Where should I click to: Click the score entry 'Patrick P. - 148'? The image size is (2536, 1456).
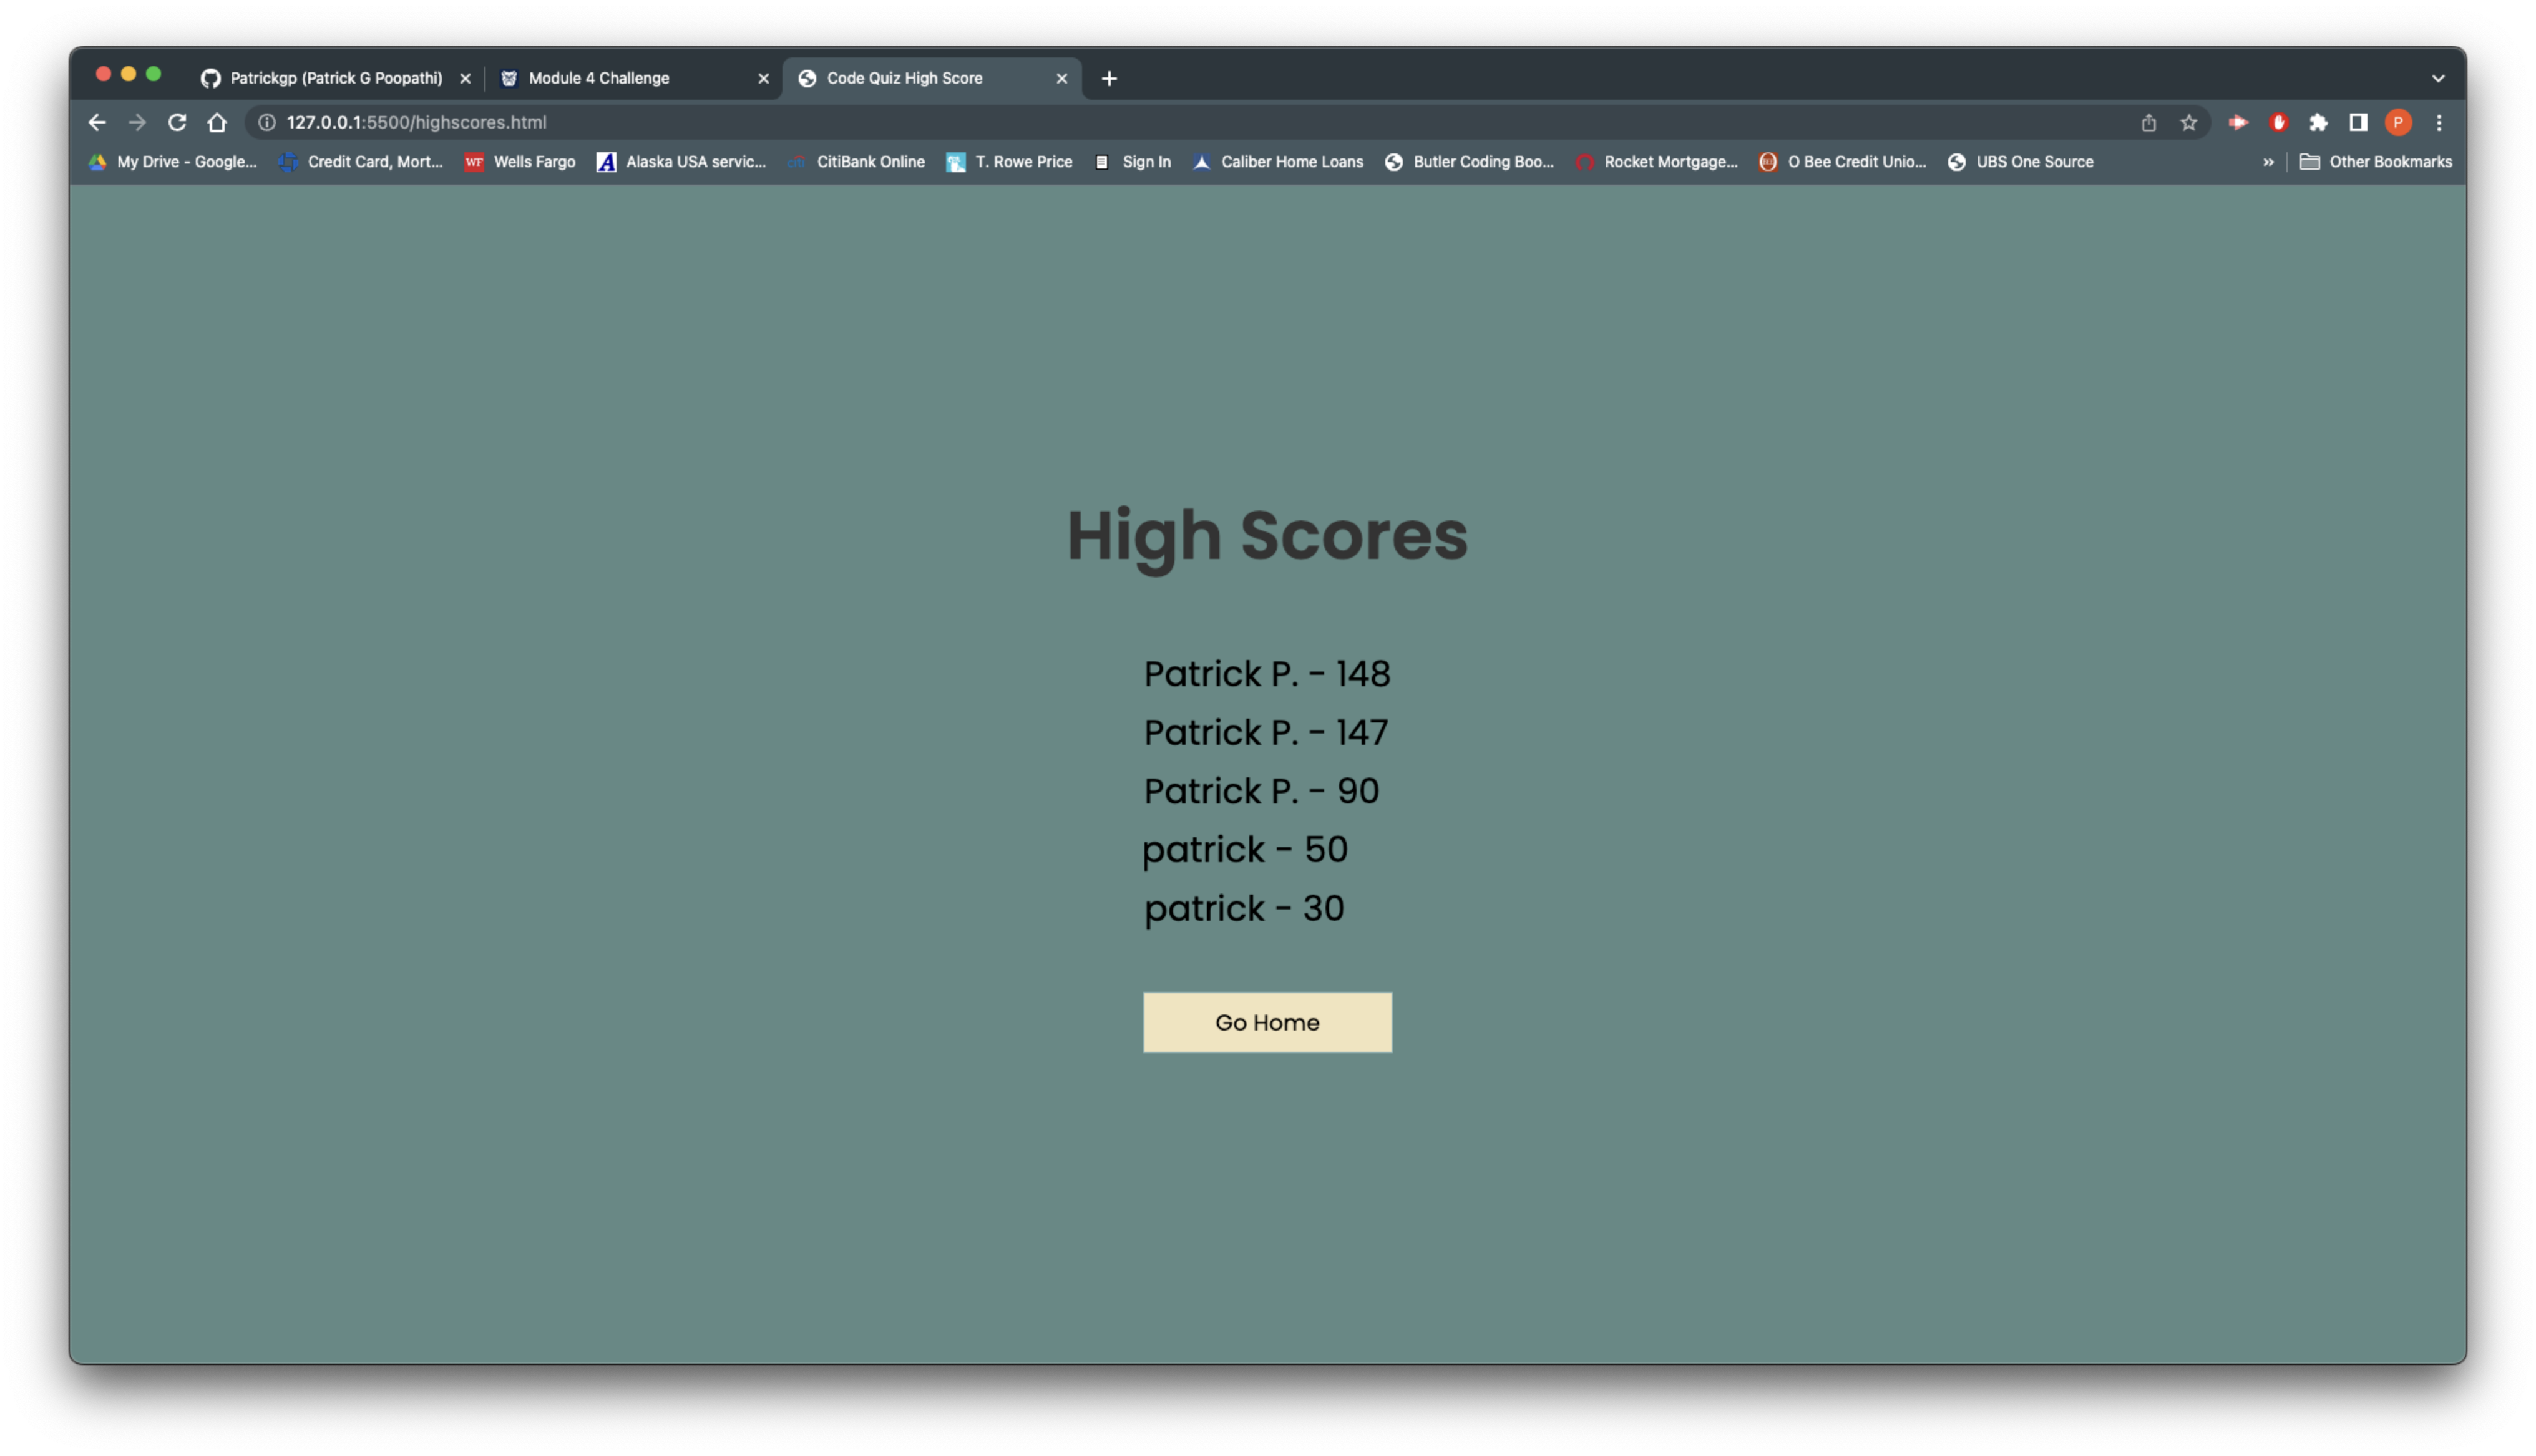1267,674
